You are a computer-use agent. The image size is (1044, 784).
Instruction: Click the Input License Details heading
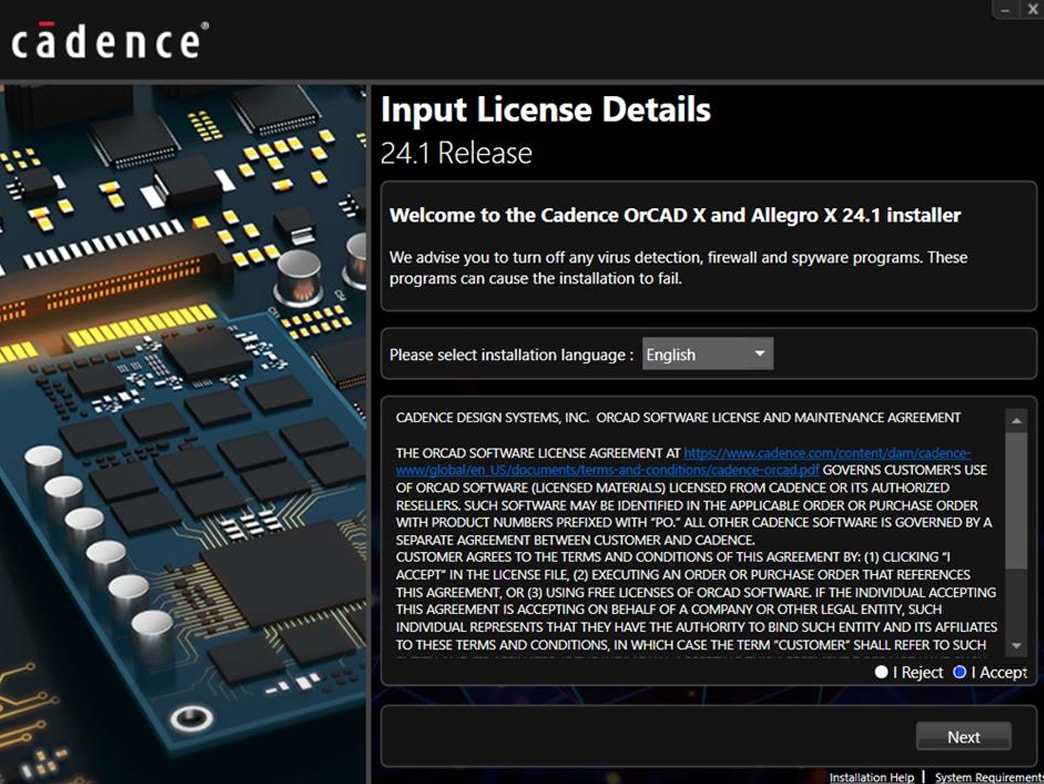tap(545, 110)
